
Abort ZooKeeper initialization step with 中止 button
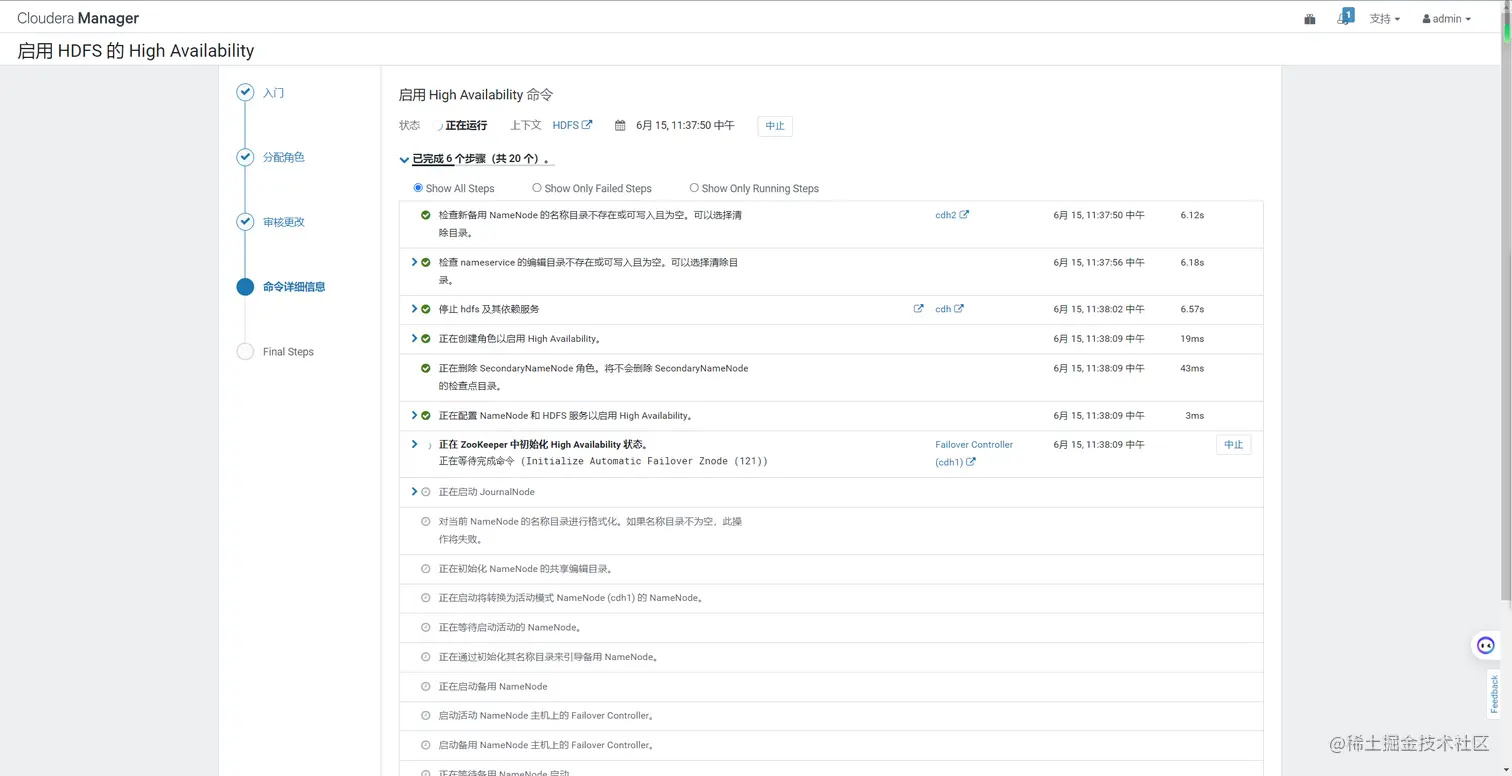[1233, 445]
